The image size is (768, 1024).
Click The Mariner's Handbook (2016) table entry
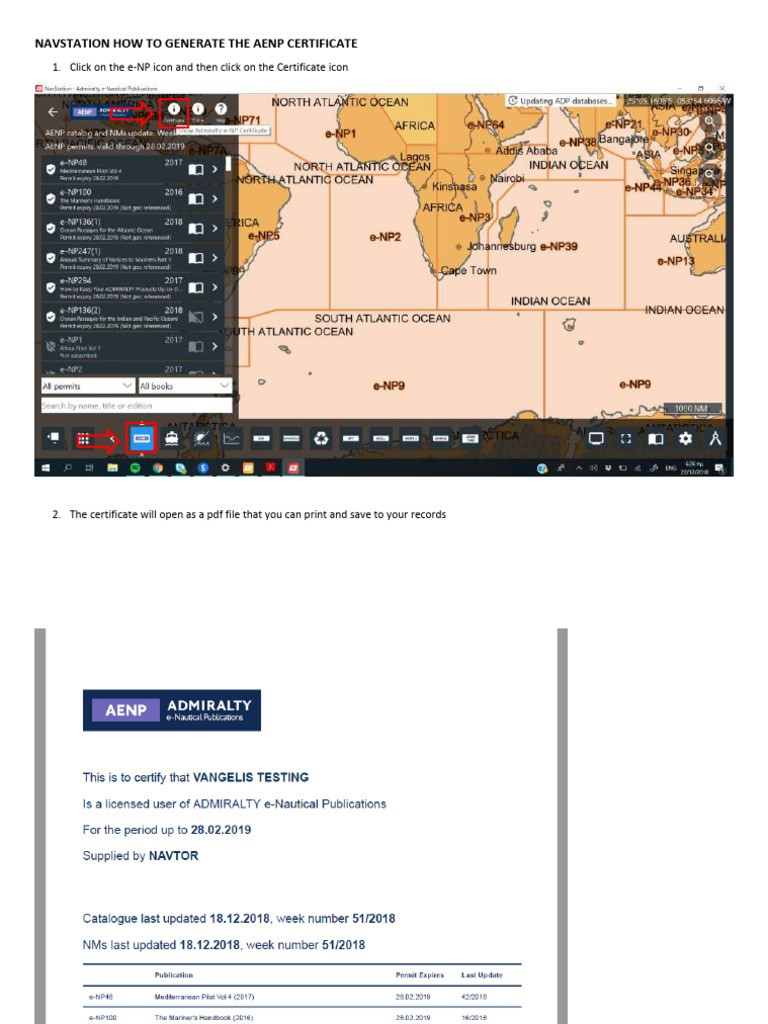tap(204, 1017)
